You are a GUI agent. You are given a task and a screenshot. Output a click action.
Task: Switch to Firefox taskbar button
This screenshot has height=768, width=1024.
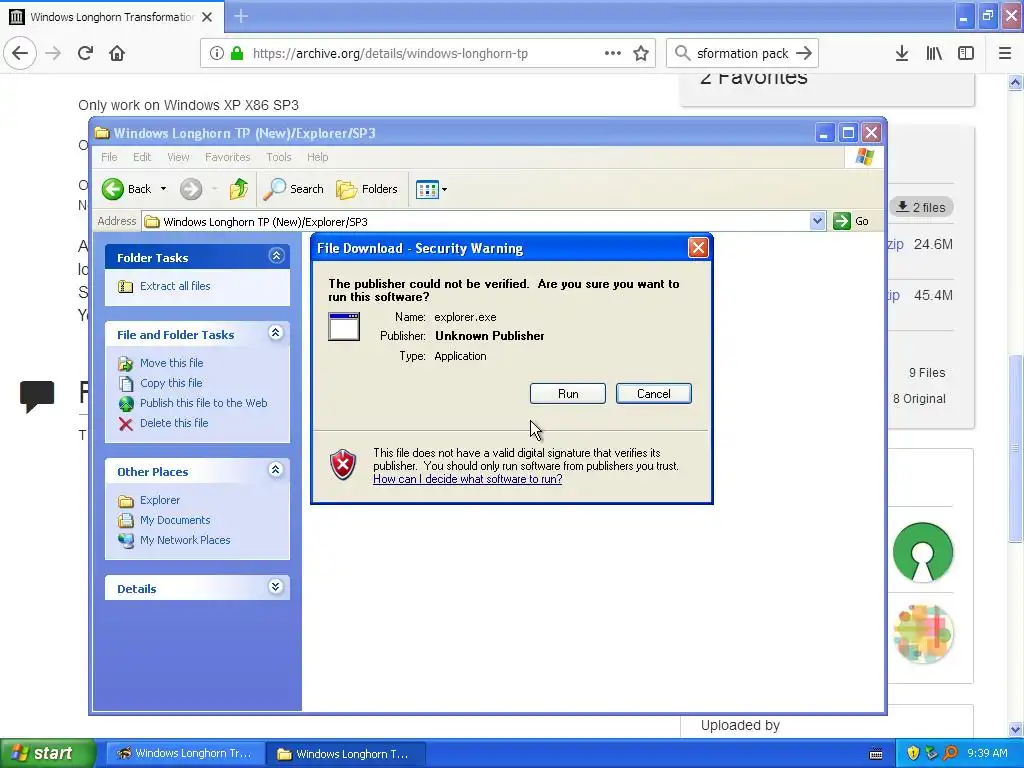[x=185, y=754]
